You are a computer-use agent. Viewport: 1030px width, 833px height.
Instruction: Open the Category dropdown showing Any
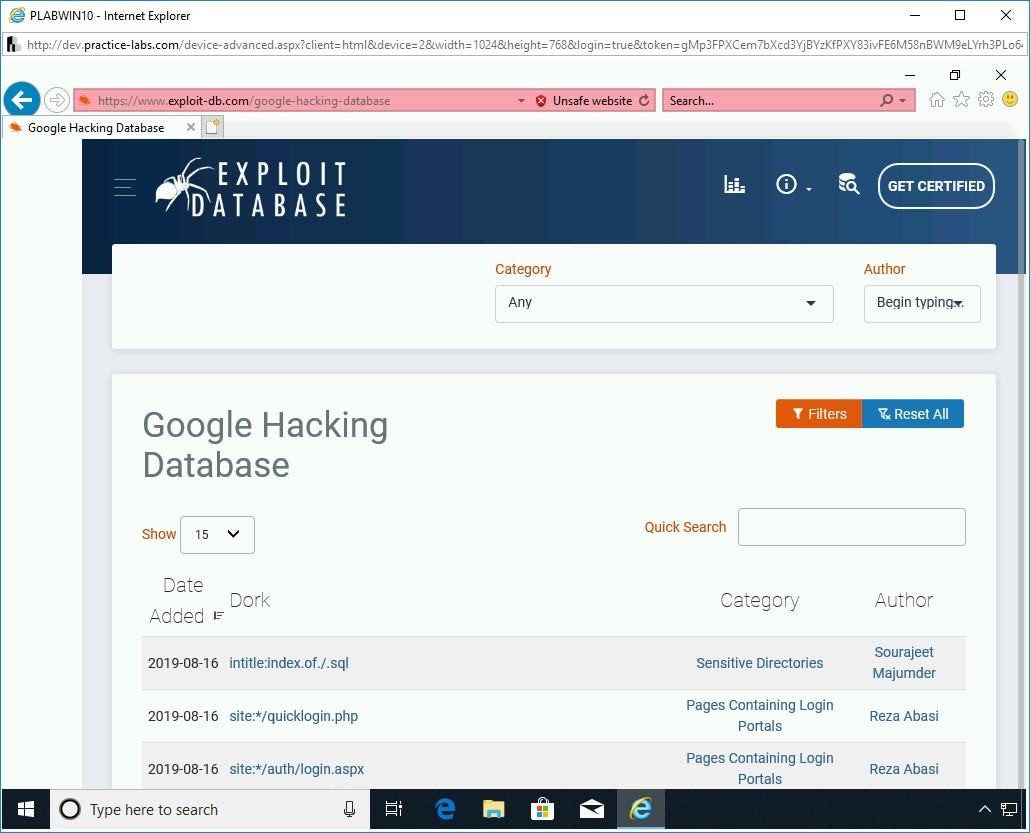[x=663, y=304]
